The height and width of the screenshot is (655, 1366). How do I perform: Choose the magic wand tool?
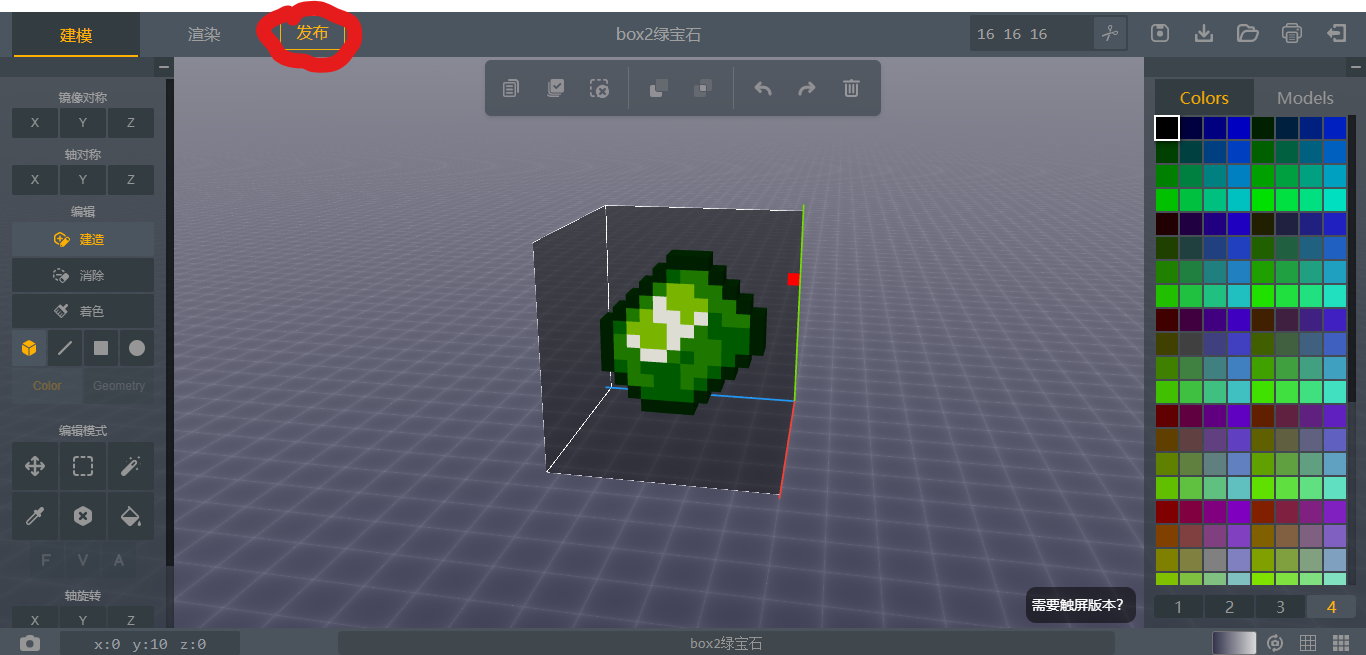[131, 466]
